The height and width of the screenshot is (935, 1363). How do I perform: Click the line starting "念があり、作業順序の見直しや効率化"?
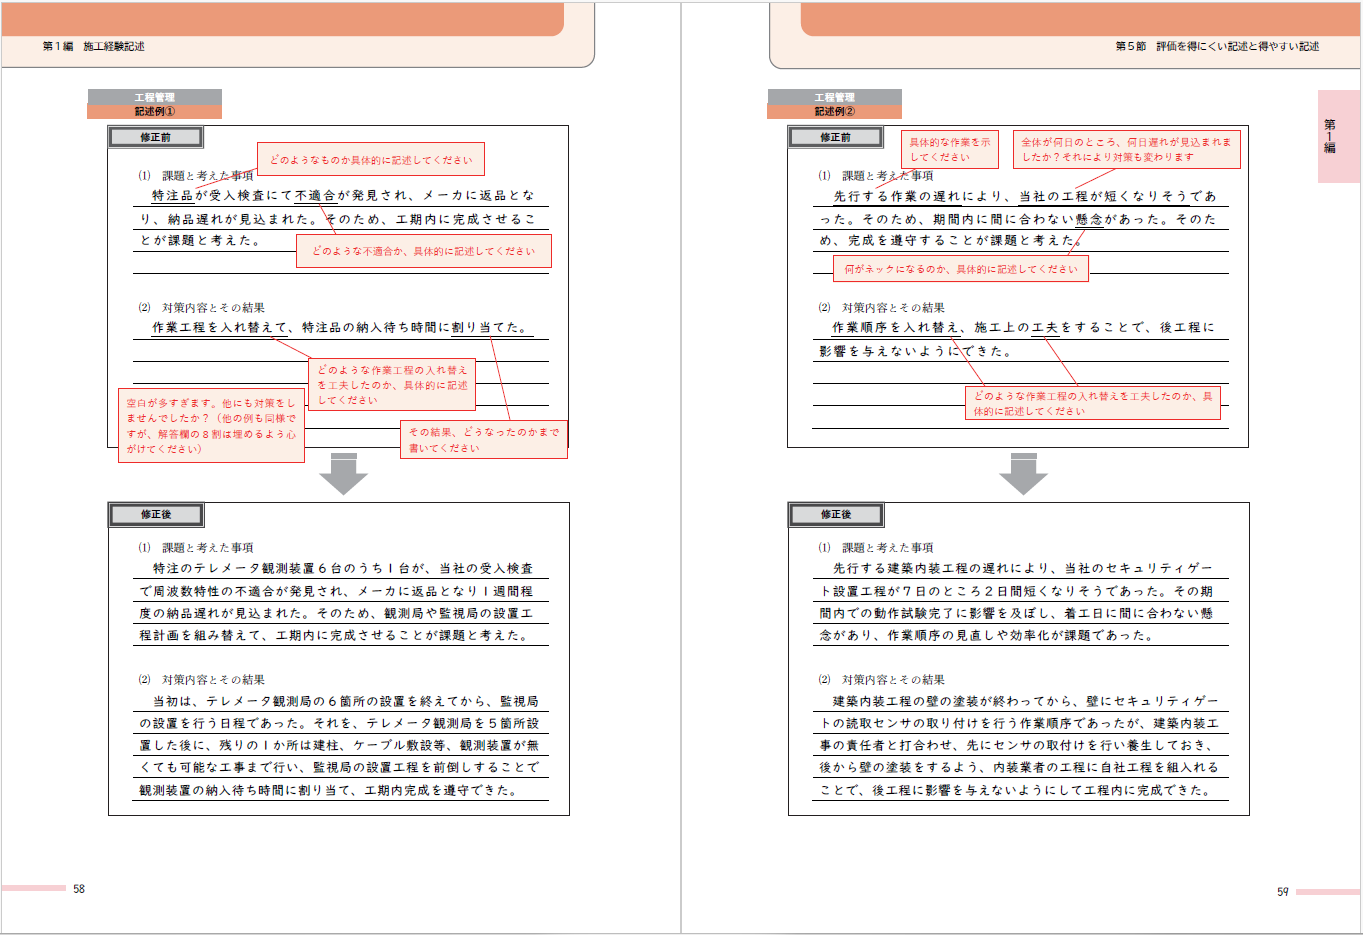tap(987, 635)
